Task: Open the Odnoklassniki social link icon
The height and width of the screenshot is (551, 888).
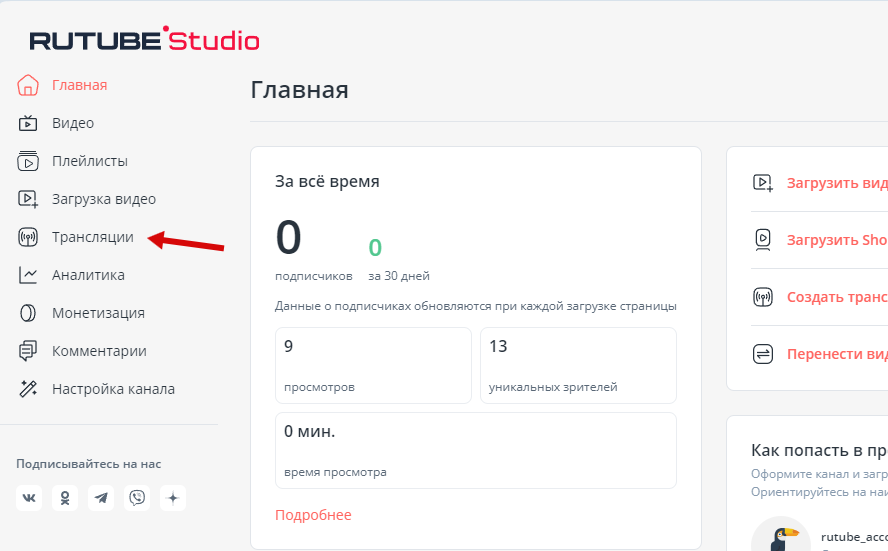Action: [65, 498]
